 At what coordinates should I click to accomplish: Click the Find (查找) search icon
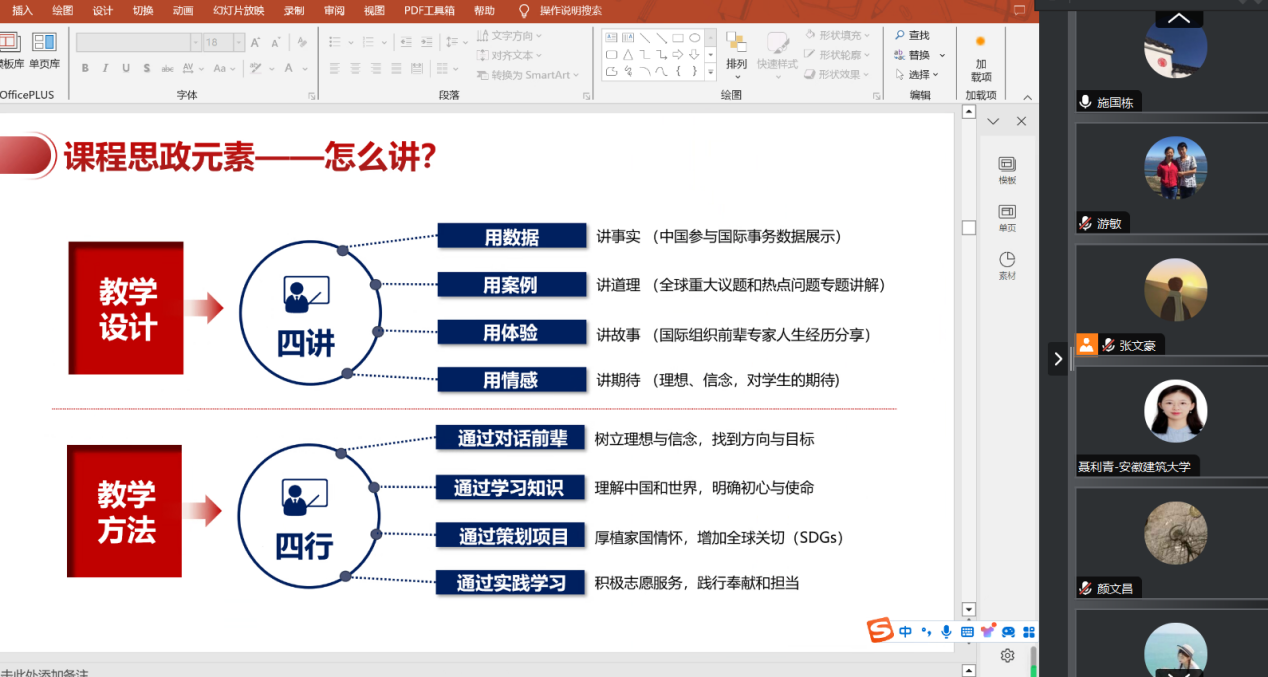click(x=900, y=35)
